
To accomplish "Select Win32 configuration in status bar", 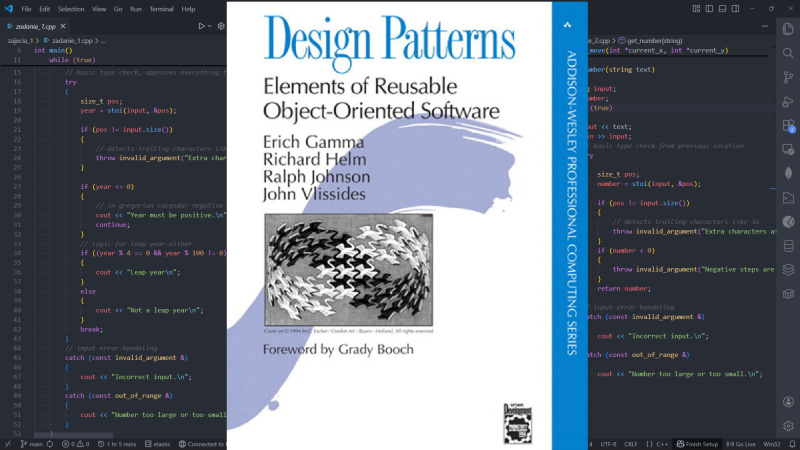I will (x=771, y=444).
